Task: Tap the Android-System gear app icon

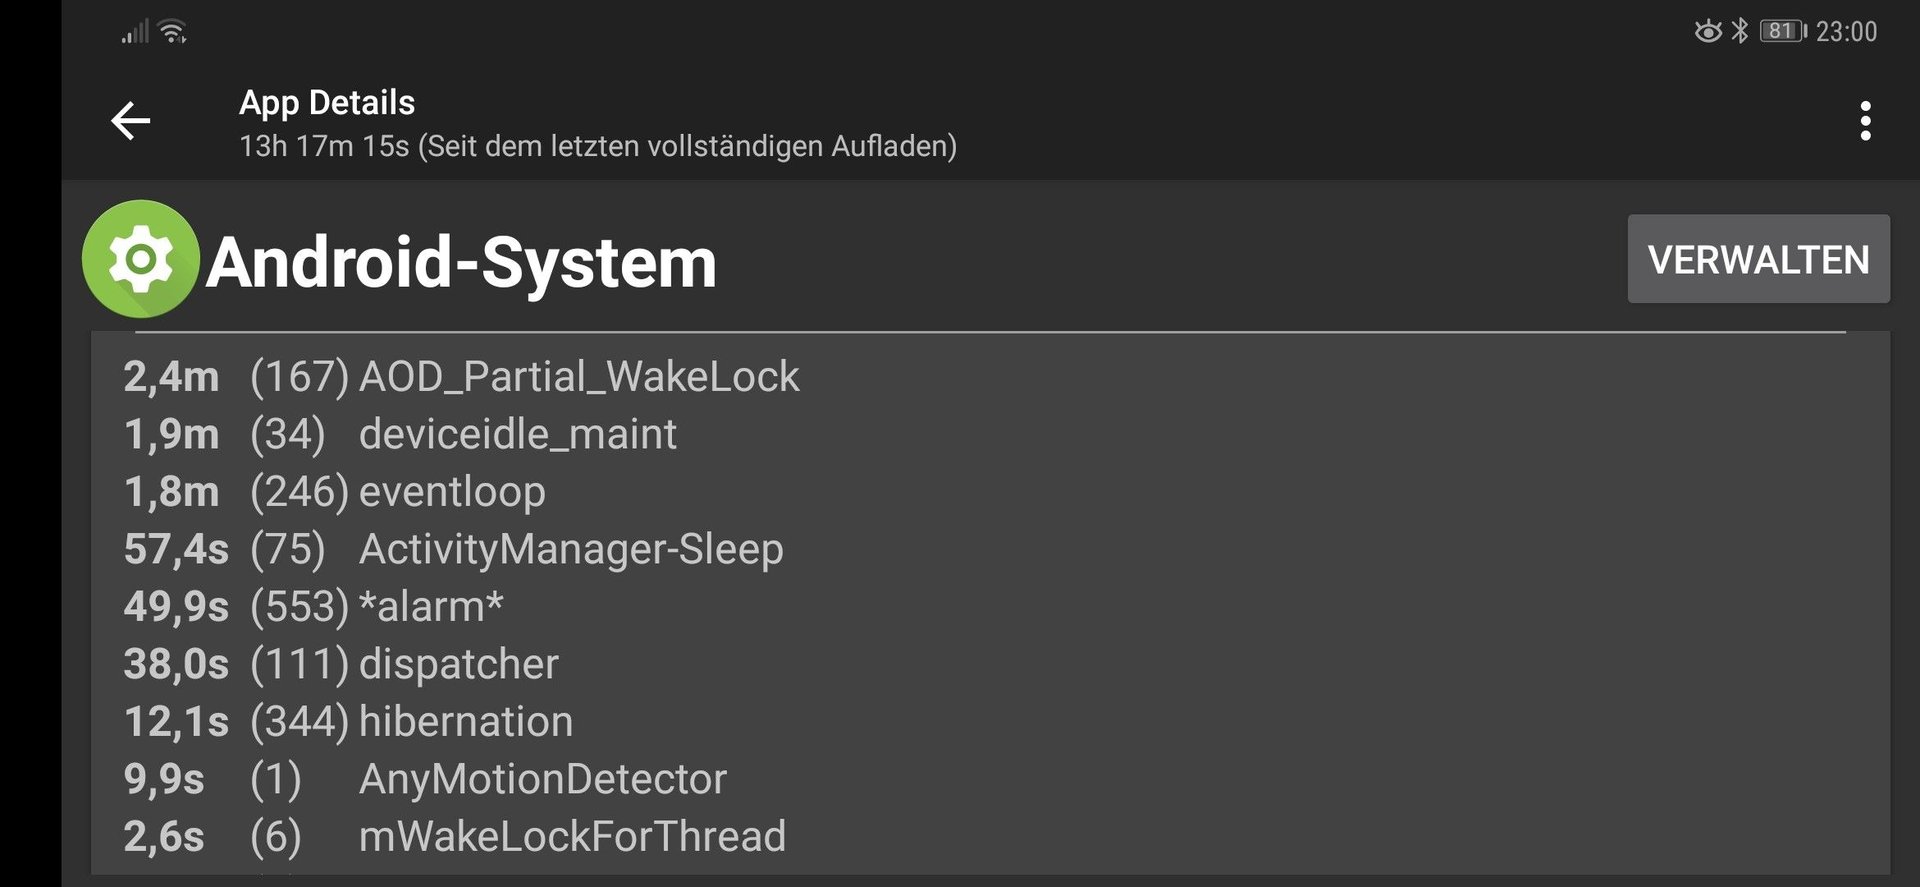Action: [140, 259]
